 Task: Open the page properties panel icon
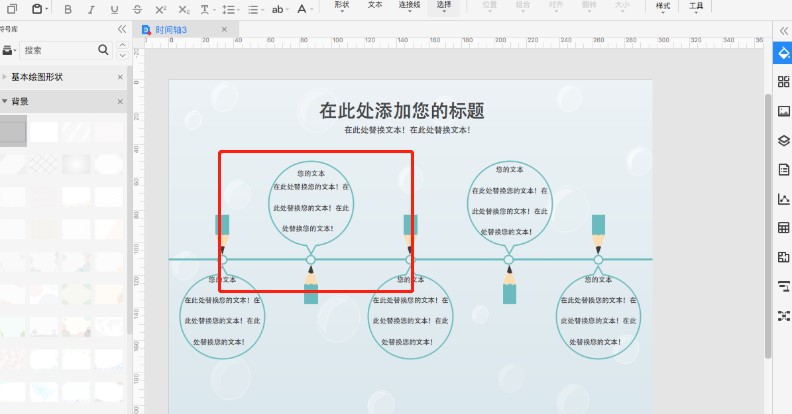783,170
